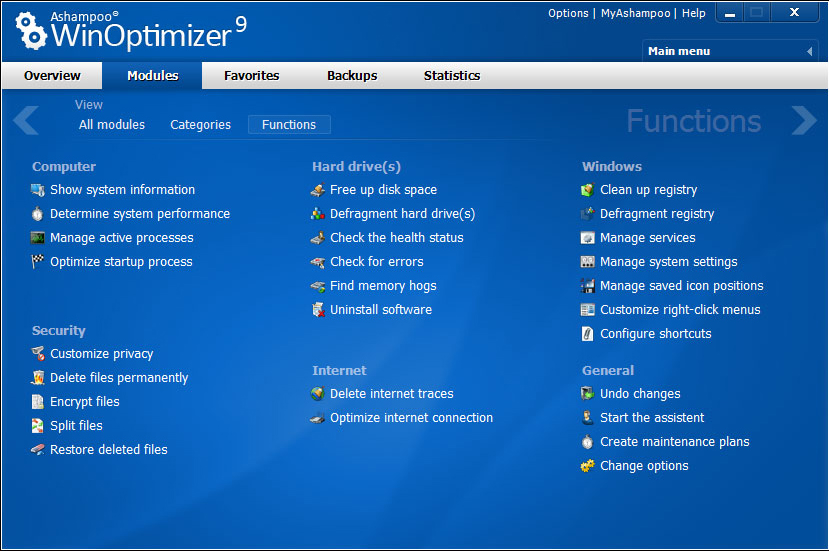Click the Undo changes icon
Viewport: 829px width, 551px height.
588,394
